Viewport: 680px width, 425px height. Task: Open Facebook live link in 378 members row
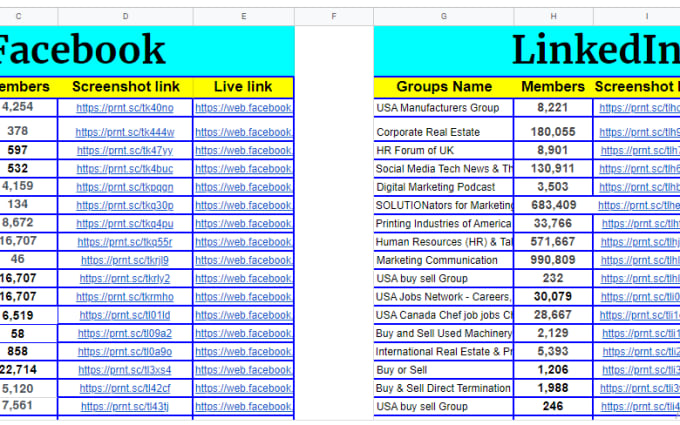click(x=244, y=132)
